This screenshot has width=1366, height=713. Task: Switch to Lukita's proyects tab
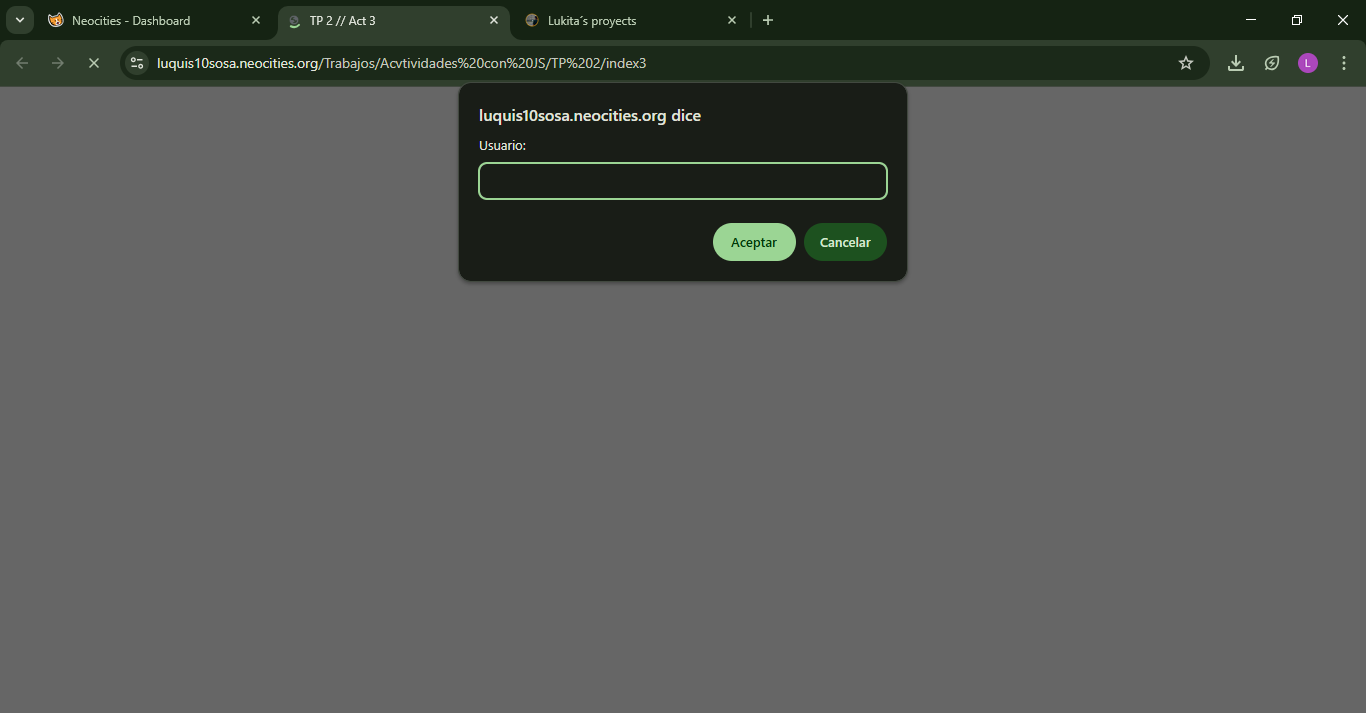(592, 20)
